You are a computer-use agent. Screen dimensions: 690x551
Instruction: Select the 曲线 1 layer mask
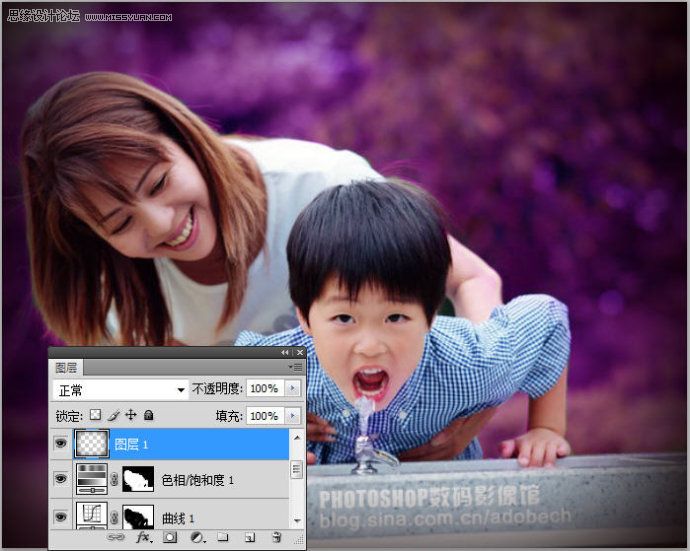tap(138, 517)
